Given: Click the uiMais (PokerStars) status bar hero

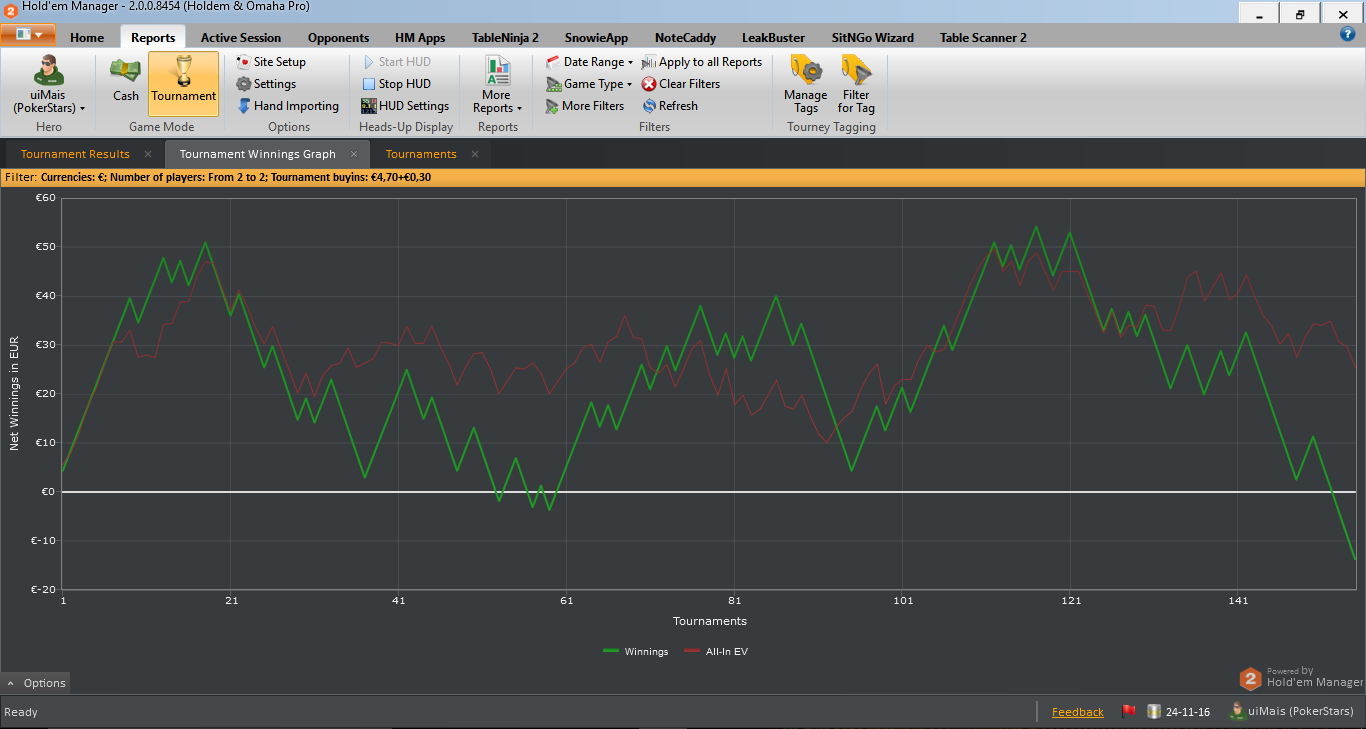Looking at the screenshot, I should [x=1292, y=712].
